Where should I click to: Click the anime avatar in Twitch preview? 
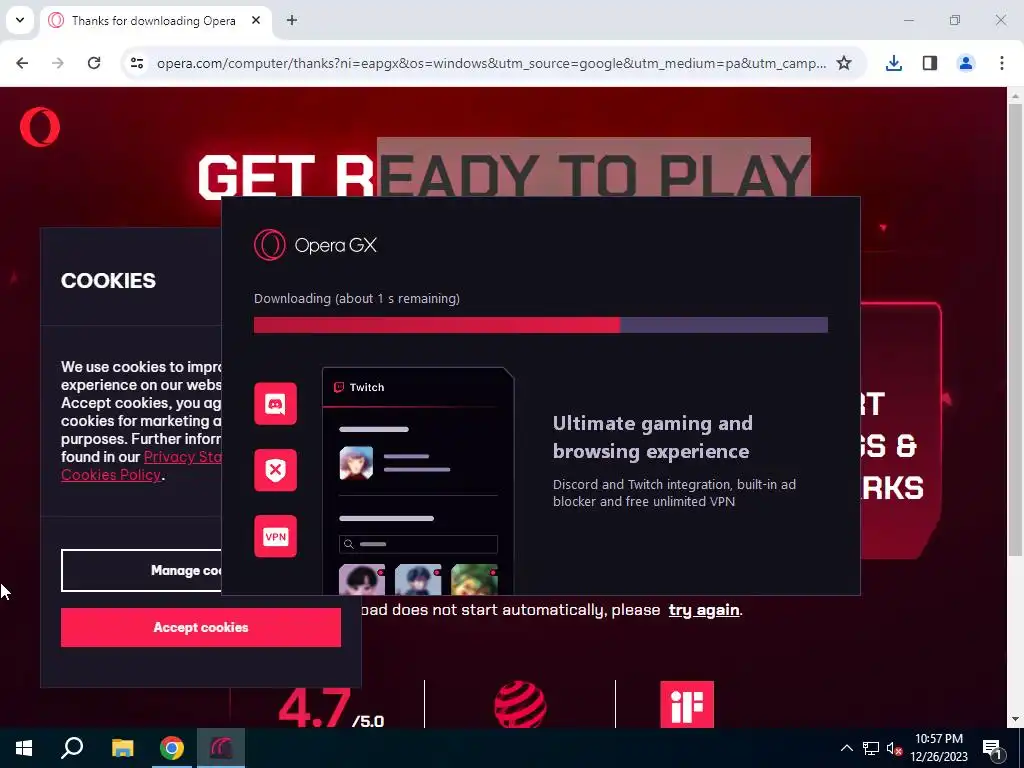(x=357, y=463)
